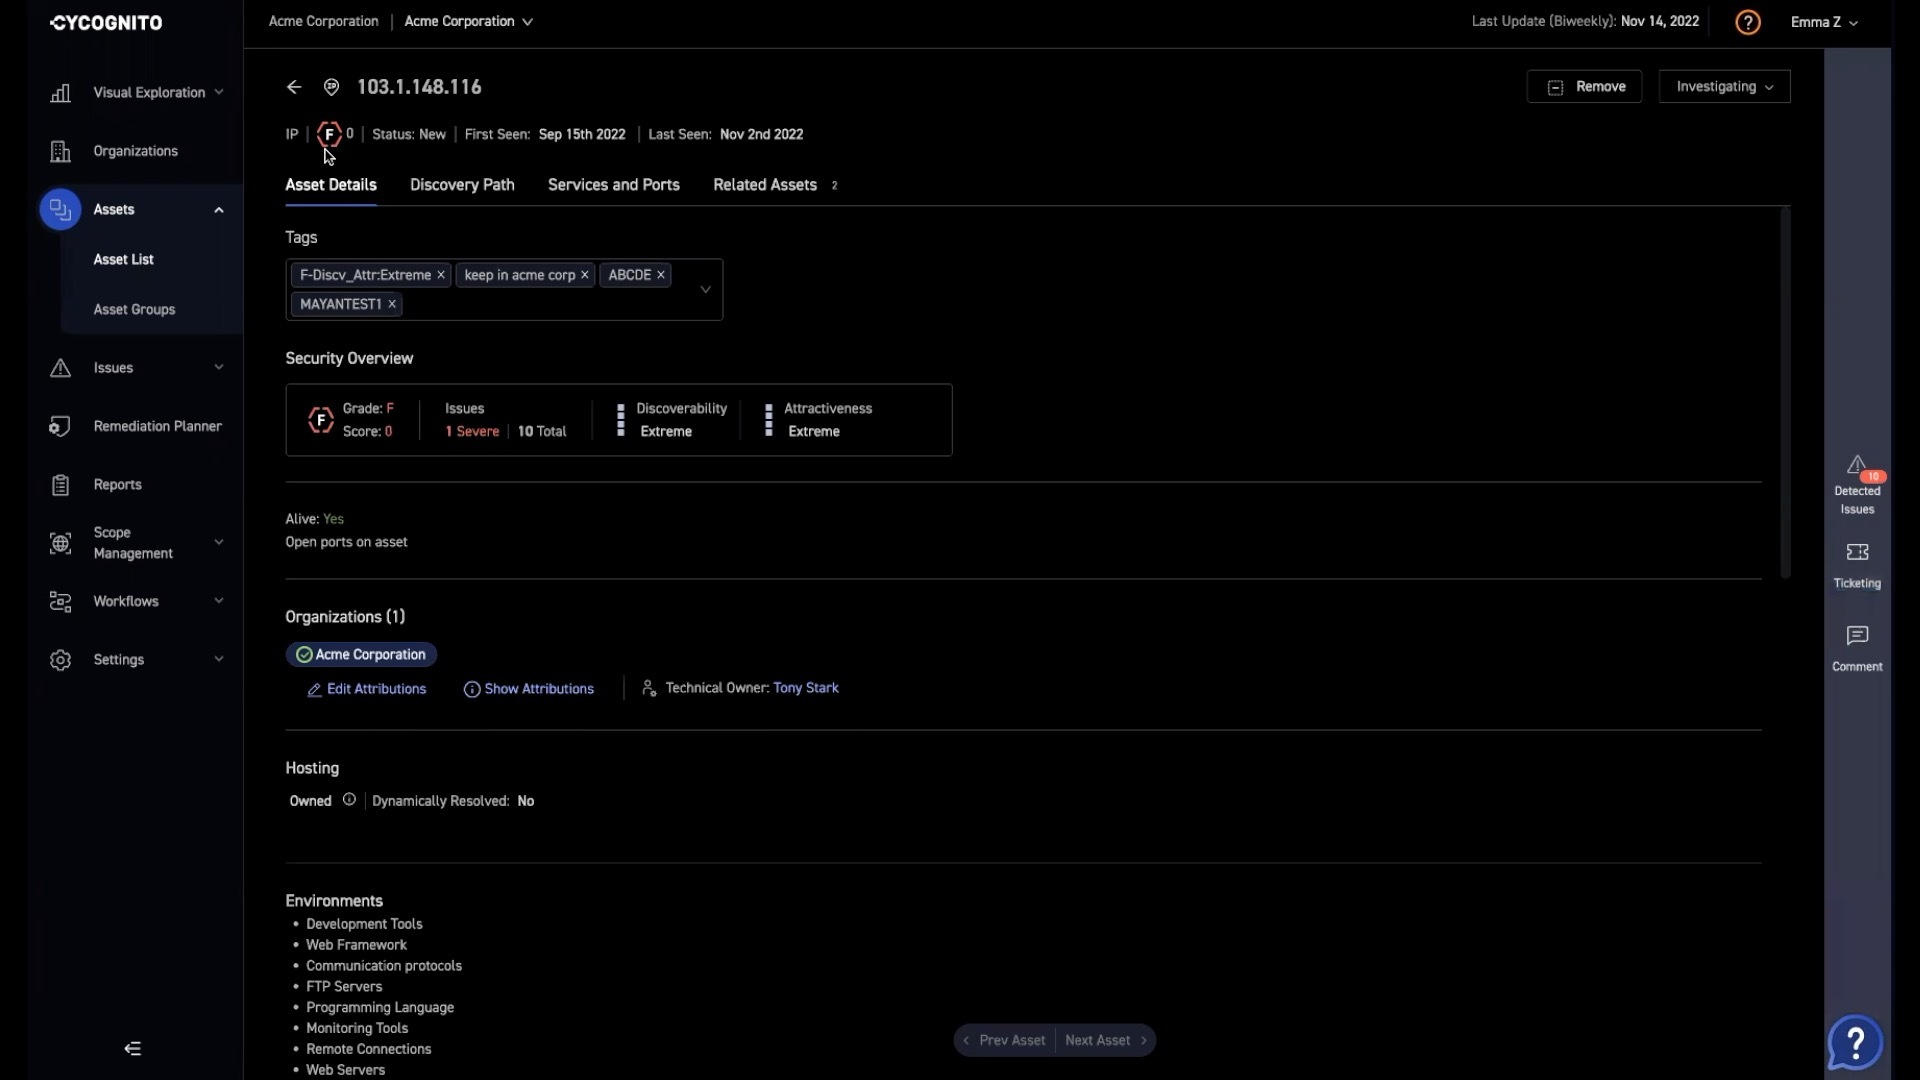Image resolution: width=1920 pixels, height=1080 pixels.
Task: Click the back arrow beside the IP address
Action: pyautogui.click(x=293, y=87)
